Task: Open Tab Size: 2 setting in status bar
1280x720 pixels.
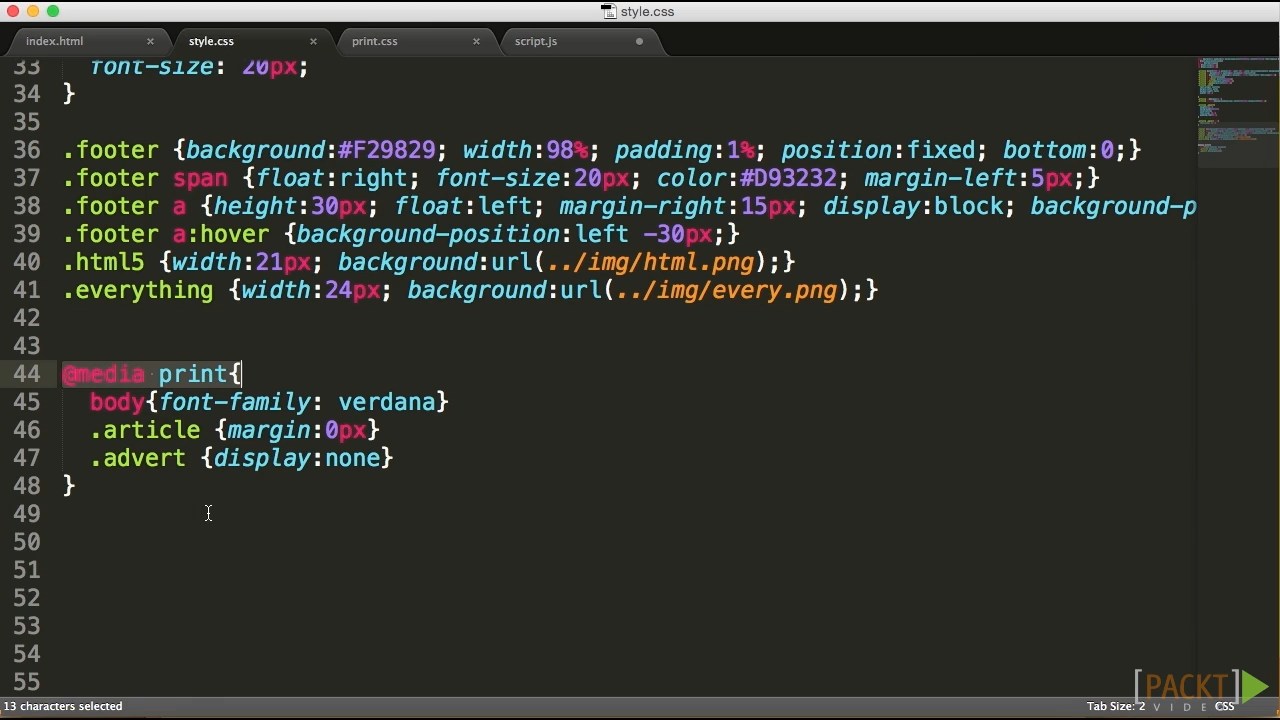Action: [1116, 706]
